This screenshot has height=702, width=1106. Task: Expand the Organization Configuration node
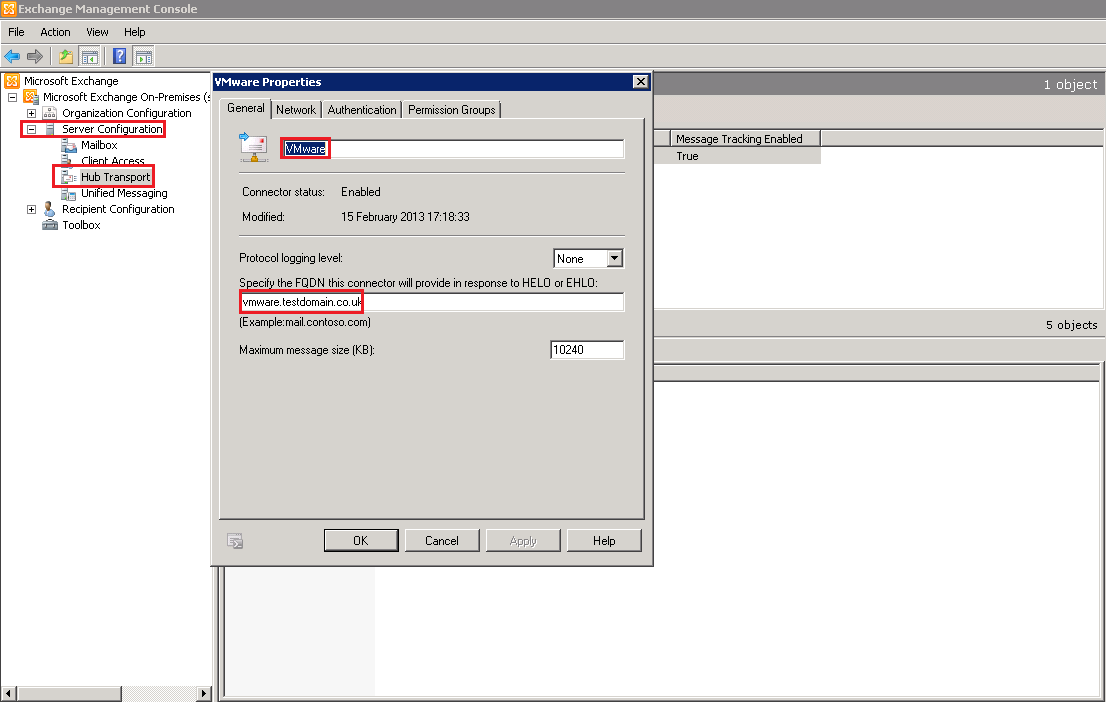pos(31,113)
